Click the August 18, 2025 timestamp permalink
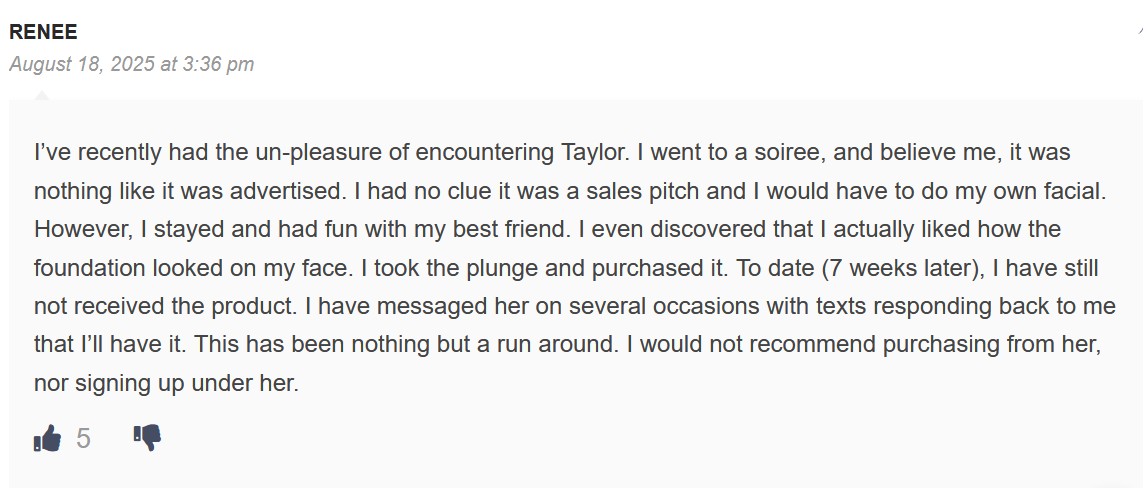Viewport: 1147px width, 488px height. pyautogui.click(x=132, y=64)
